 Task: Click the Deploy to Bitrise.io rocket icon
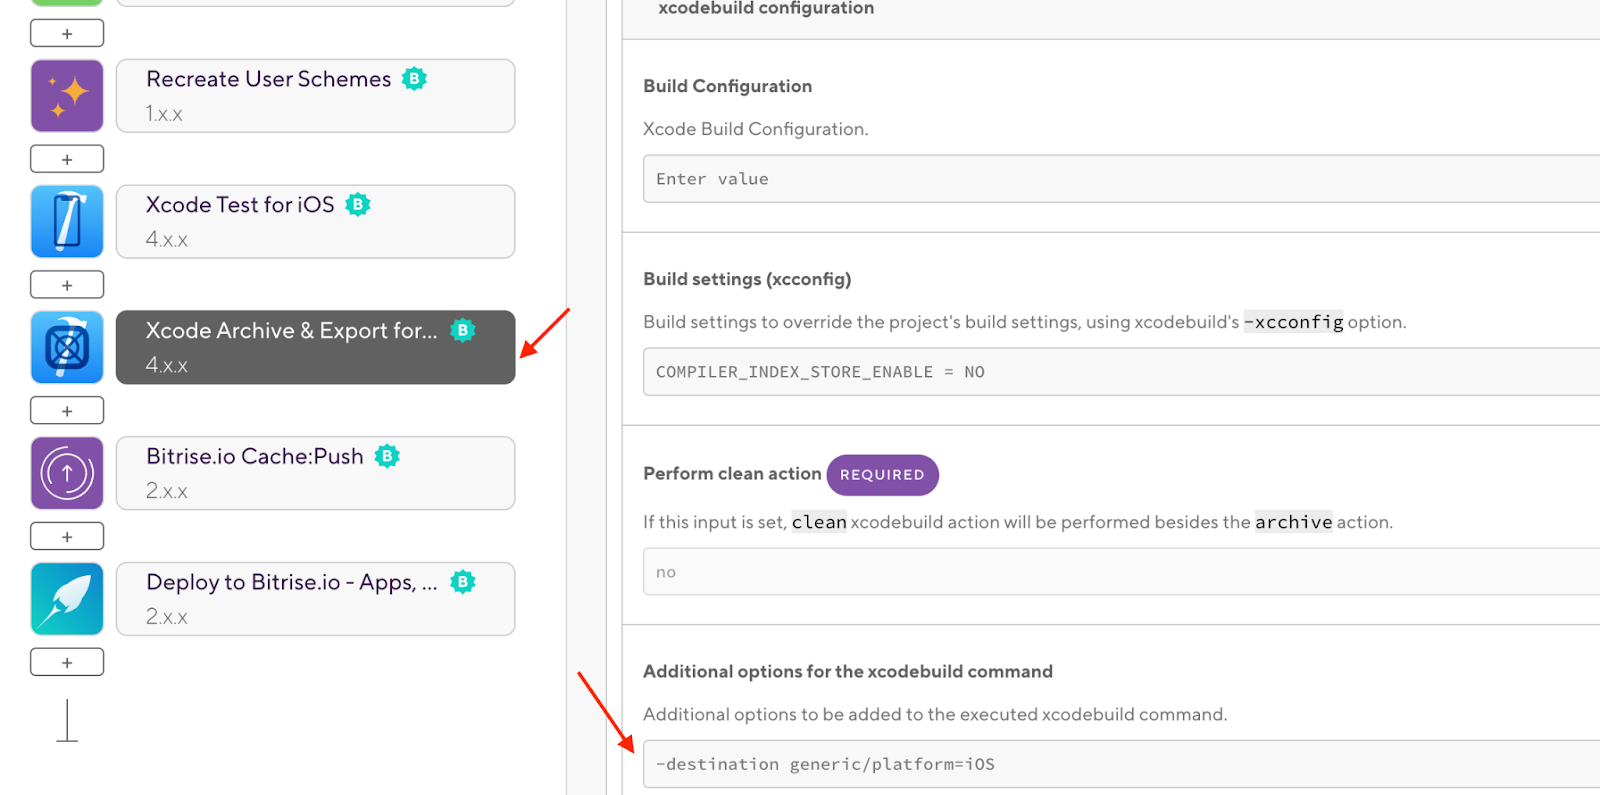tap(67, 599)
